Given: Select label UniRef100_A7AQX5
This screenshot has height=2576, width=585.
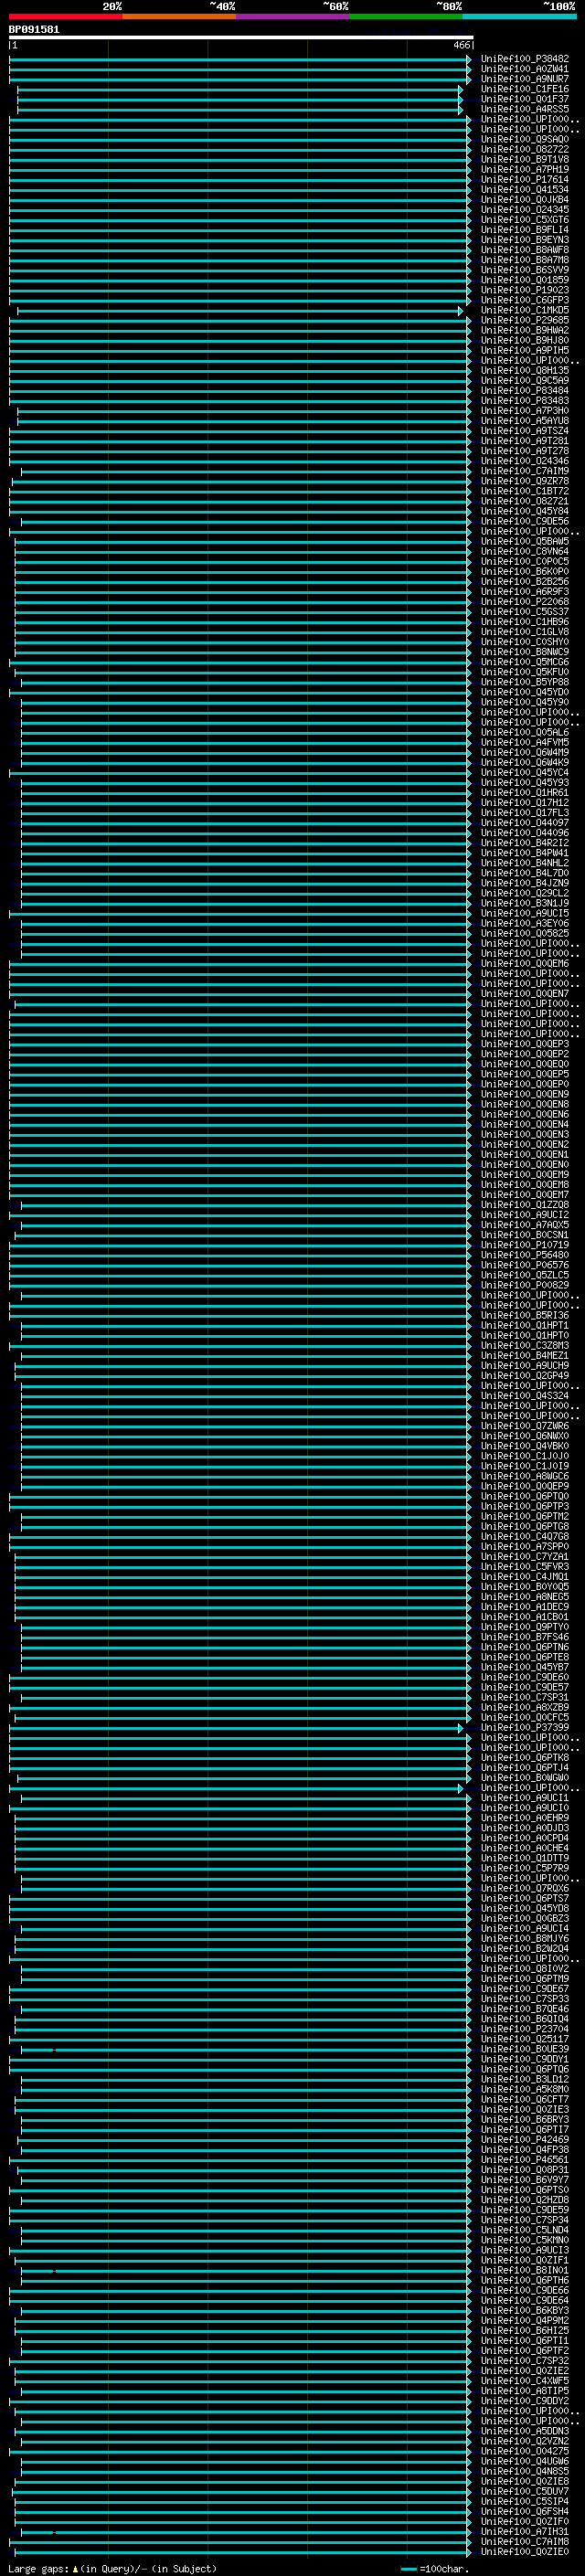Looking at the screenshot, I should [525, 1225].
